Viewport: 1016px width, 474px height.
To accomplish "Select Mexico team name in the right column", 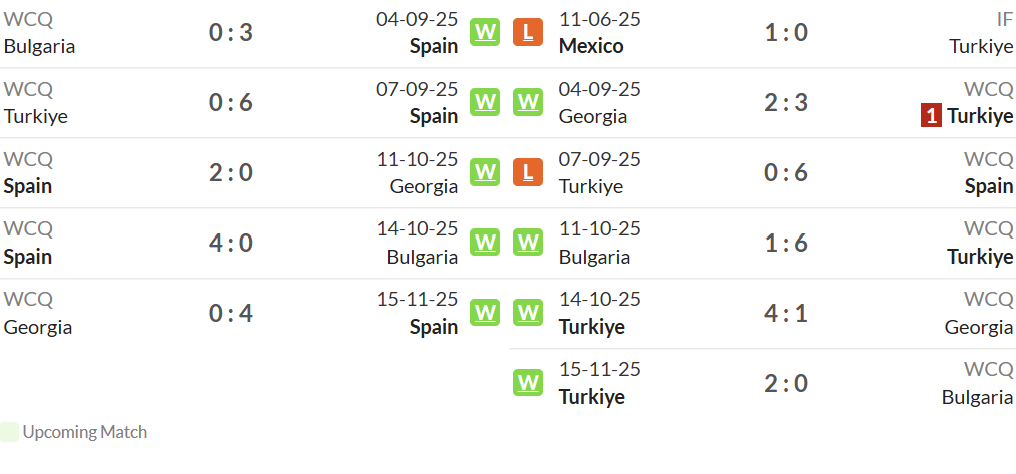I will point(591,46).
